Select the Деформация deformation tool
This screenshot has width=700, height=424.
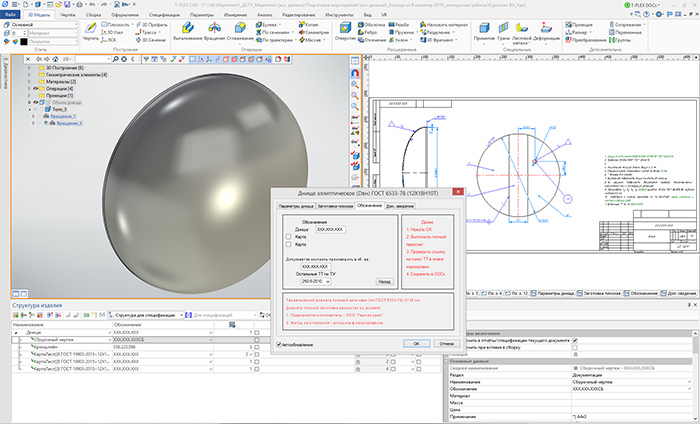pos(546,32)
